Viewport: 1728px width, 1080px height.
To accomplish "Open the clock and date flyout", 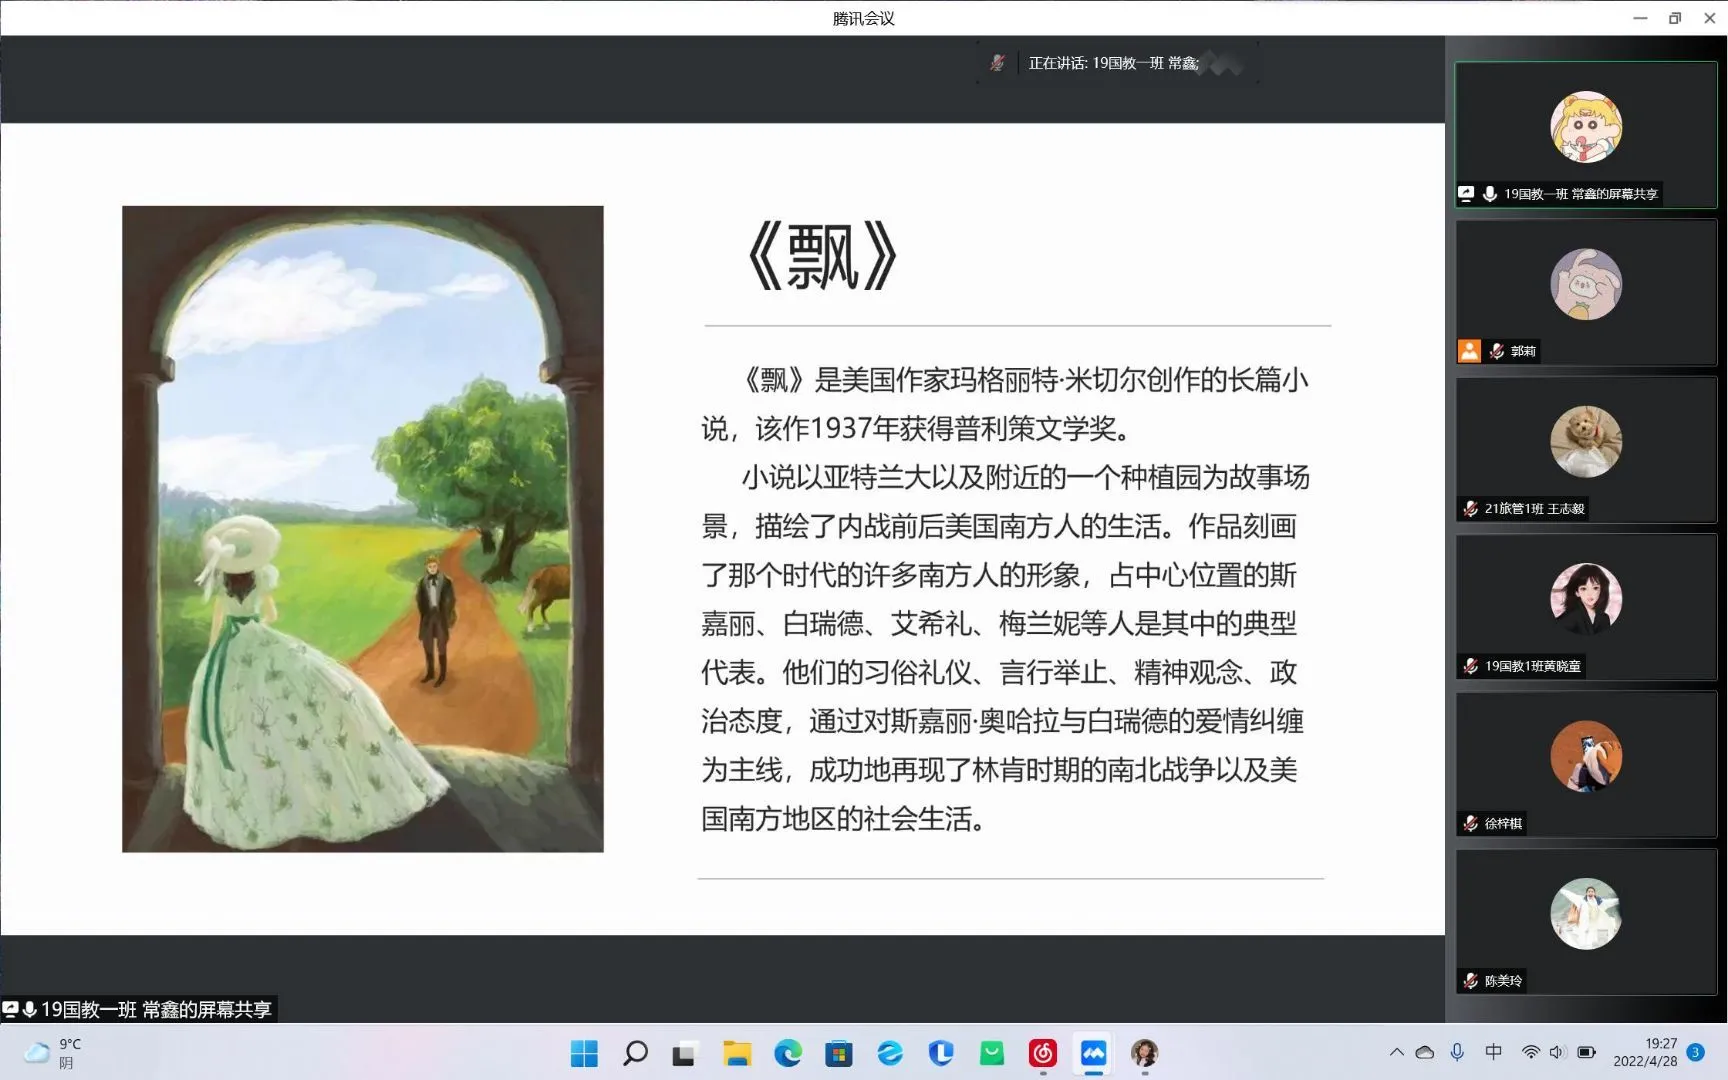I will tap(1645, 1052).
